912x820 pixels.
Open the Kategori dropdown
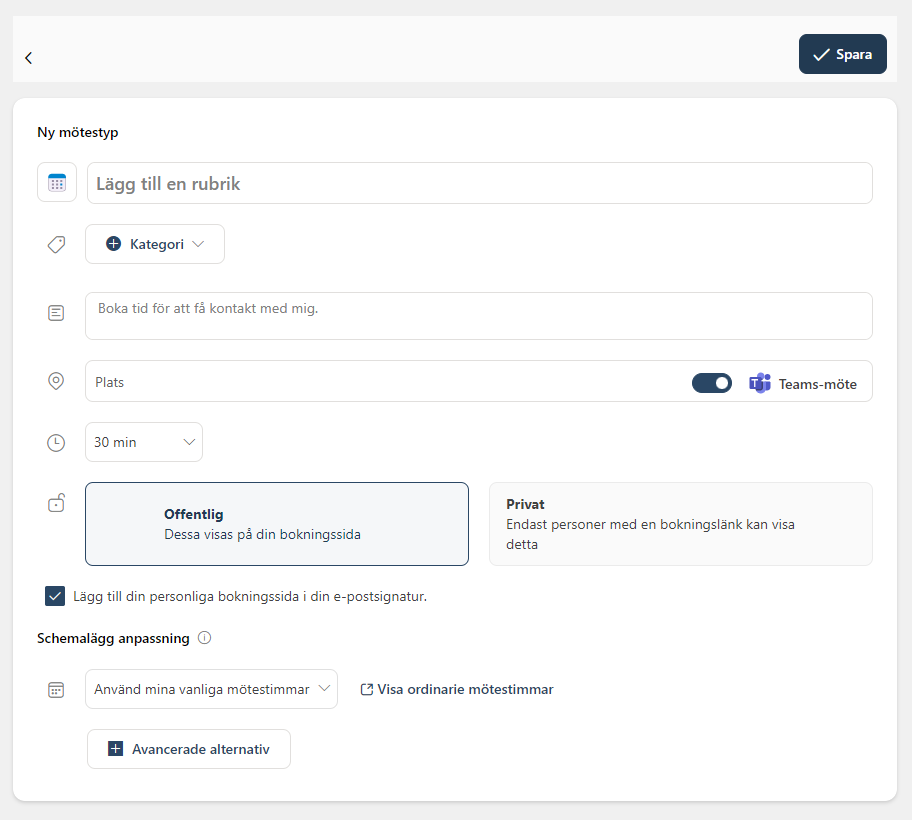pyautogui.click(x=155, y=244)
